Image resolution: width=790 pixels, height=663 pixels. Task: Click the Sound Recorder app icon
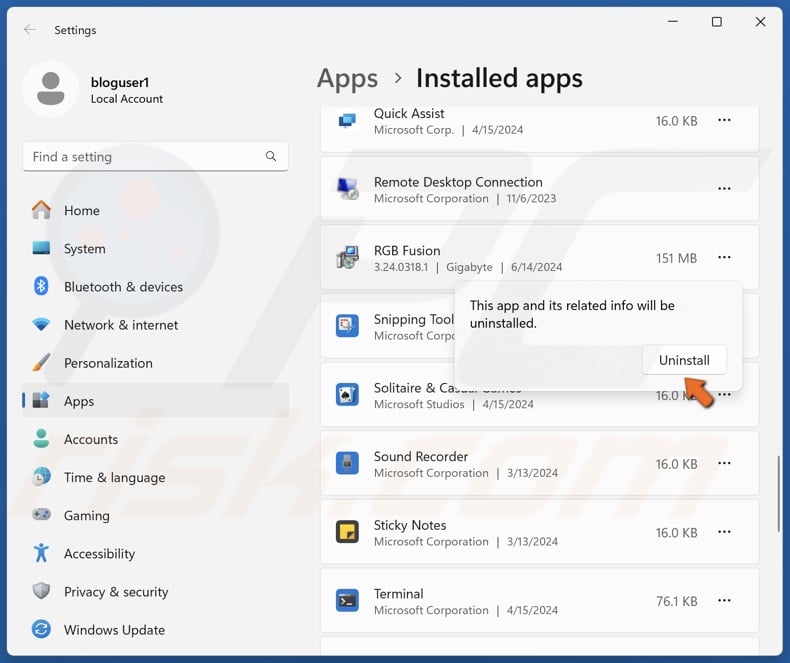(x=347, y=463)
